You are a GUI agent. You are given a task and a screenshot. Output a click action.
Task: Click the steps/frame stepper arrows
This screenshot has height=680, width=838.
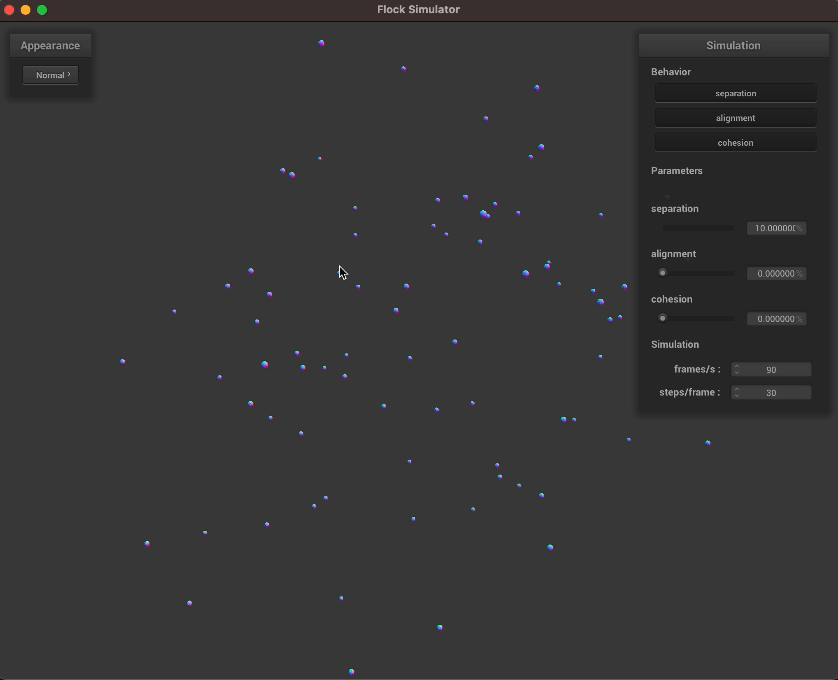[737, 393]
